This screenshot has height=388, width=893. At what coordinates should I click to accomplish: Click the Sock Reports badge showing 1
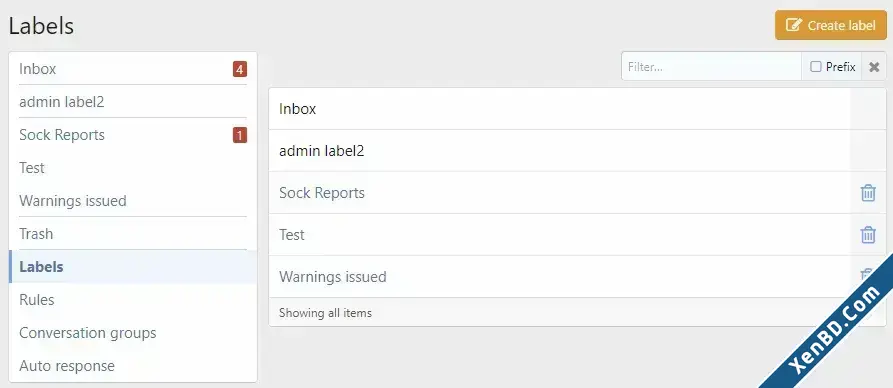(x=240, y=135)
